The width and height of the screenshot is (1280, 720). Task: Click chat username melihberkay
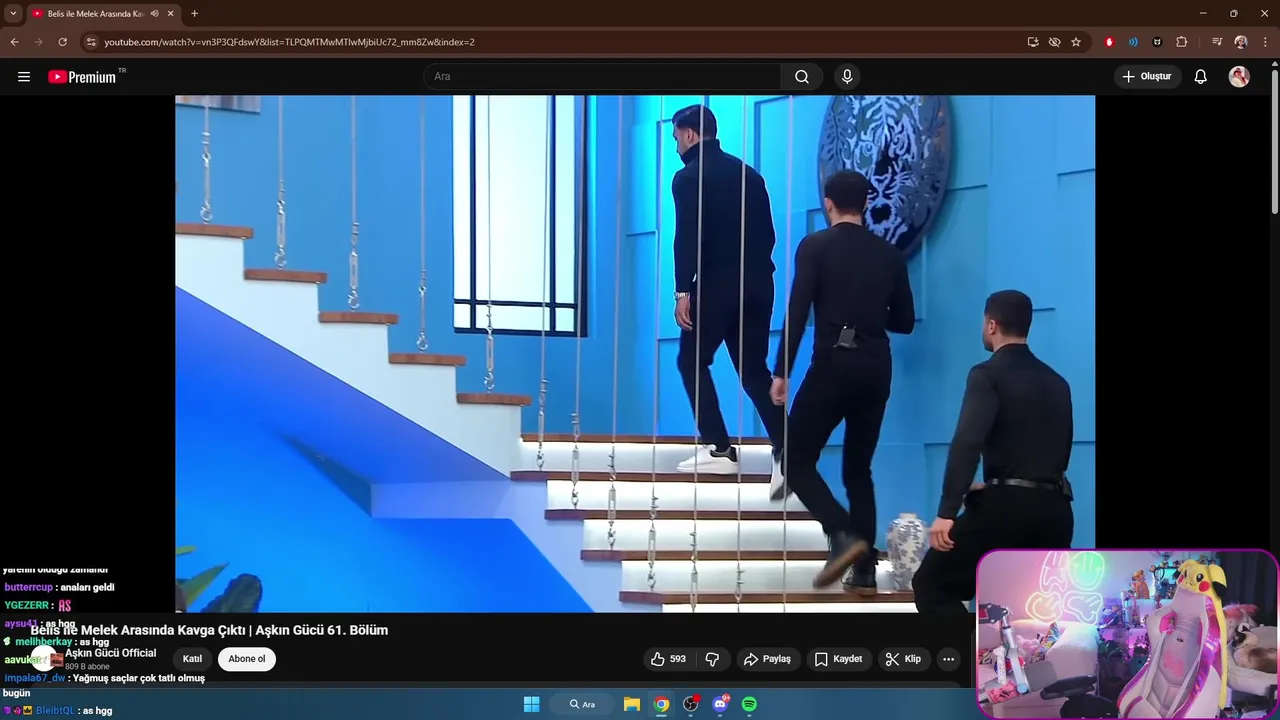(x=43, y=642)
